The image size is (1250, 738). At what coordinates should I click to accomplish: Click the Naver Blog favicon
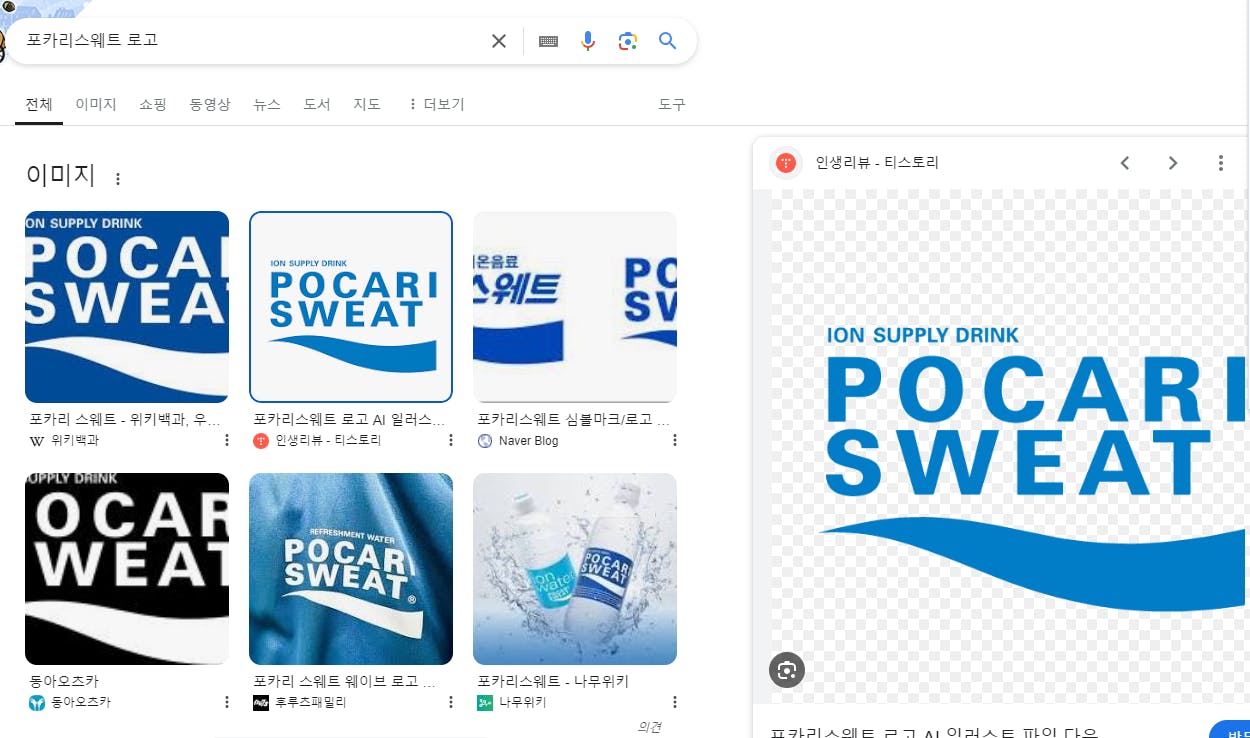pyautogui.click(x=485, y=441)
